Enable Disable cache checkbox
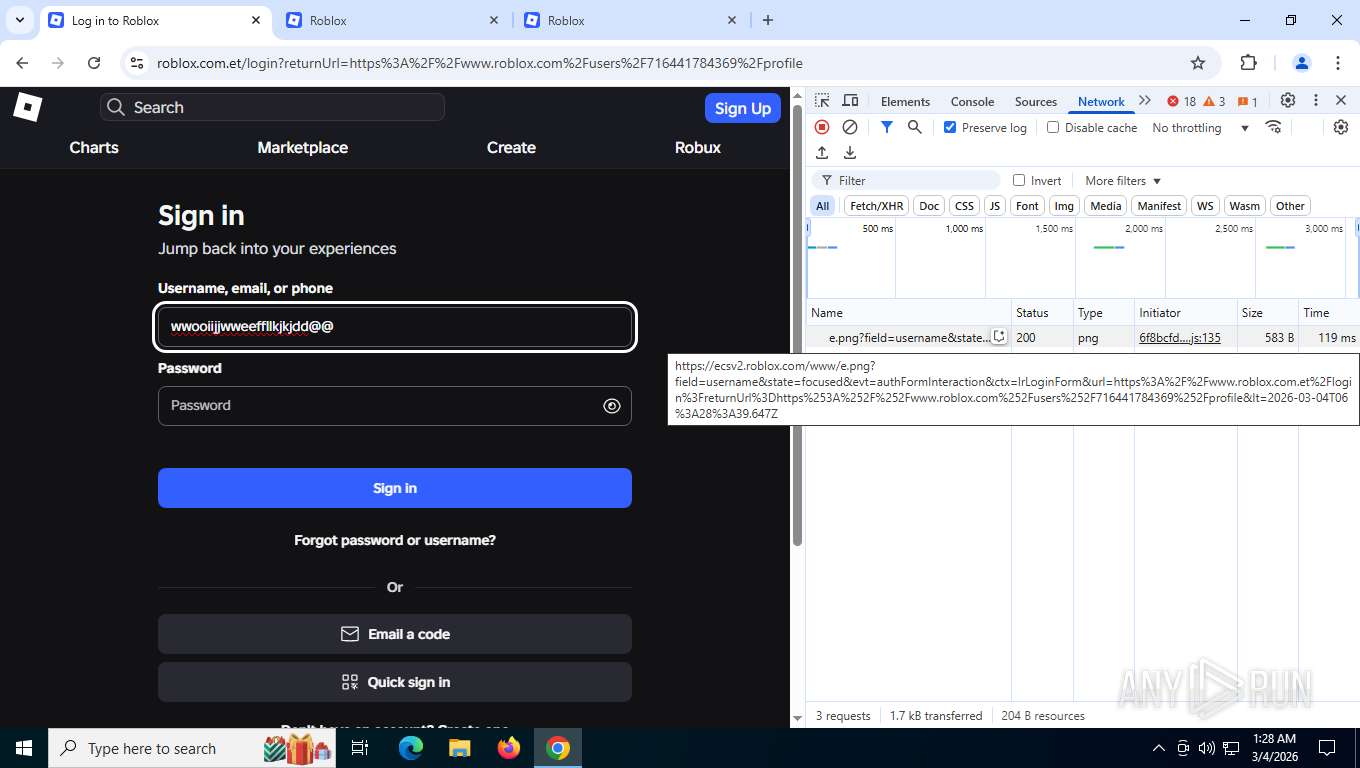The height and width of the screenshot is (768, 1360). click(x=1053, y=127)
